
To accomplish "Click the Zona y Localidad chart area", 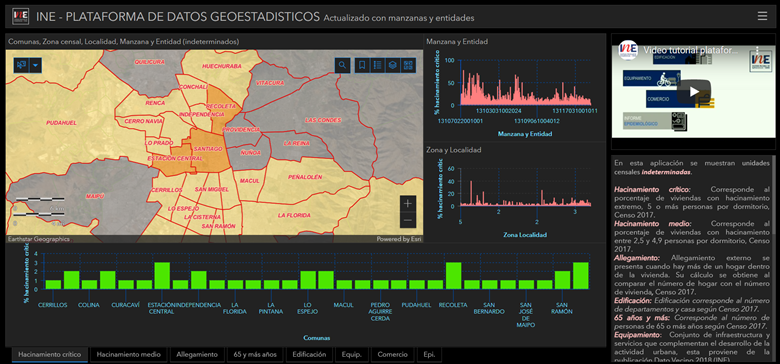I will point(526,187).
